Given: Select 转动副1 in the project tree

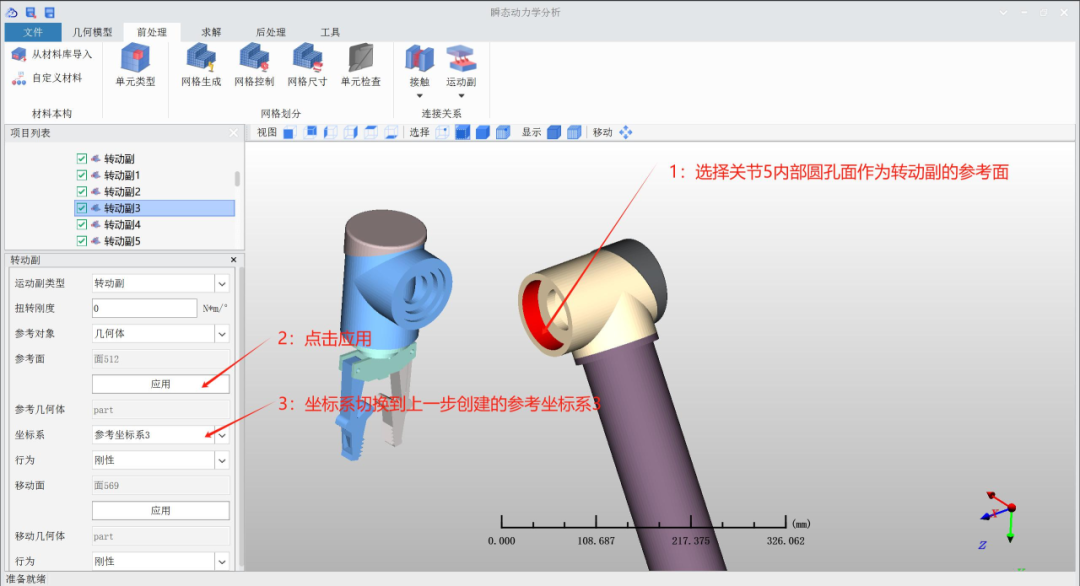Looking at the screenshot, I should (x=123, y=175).
